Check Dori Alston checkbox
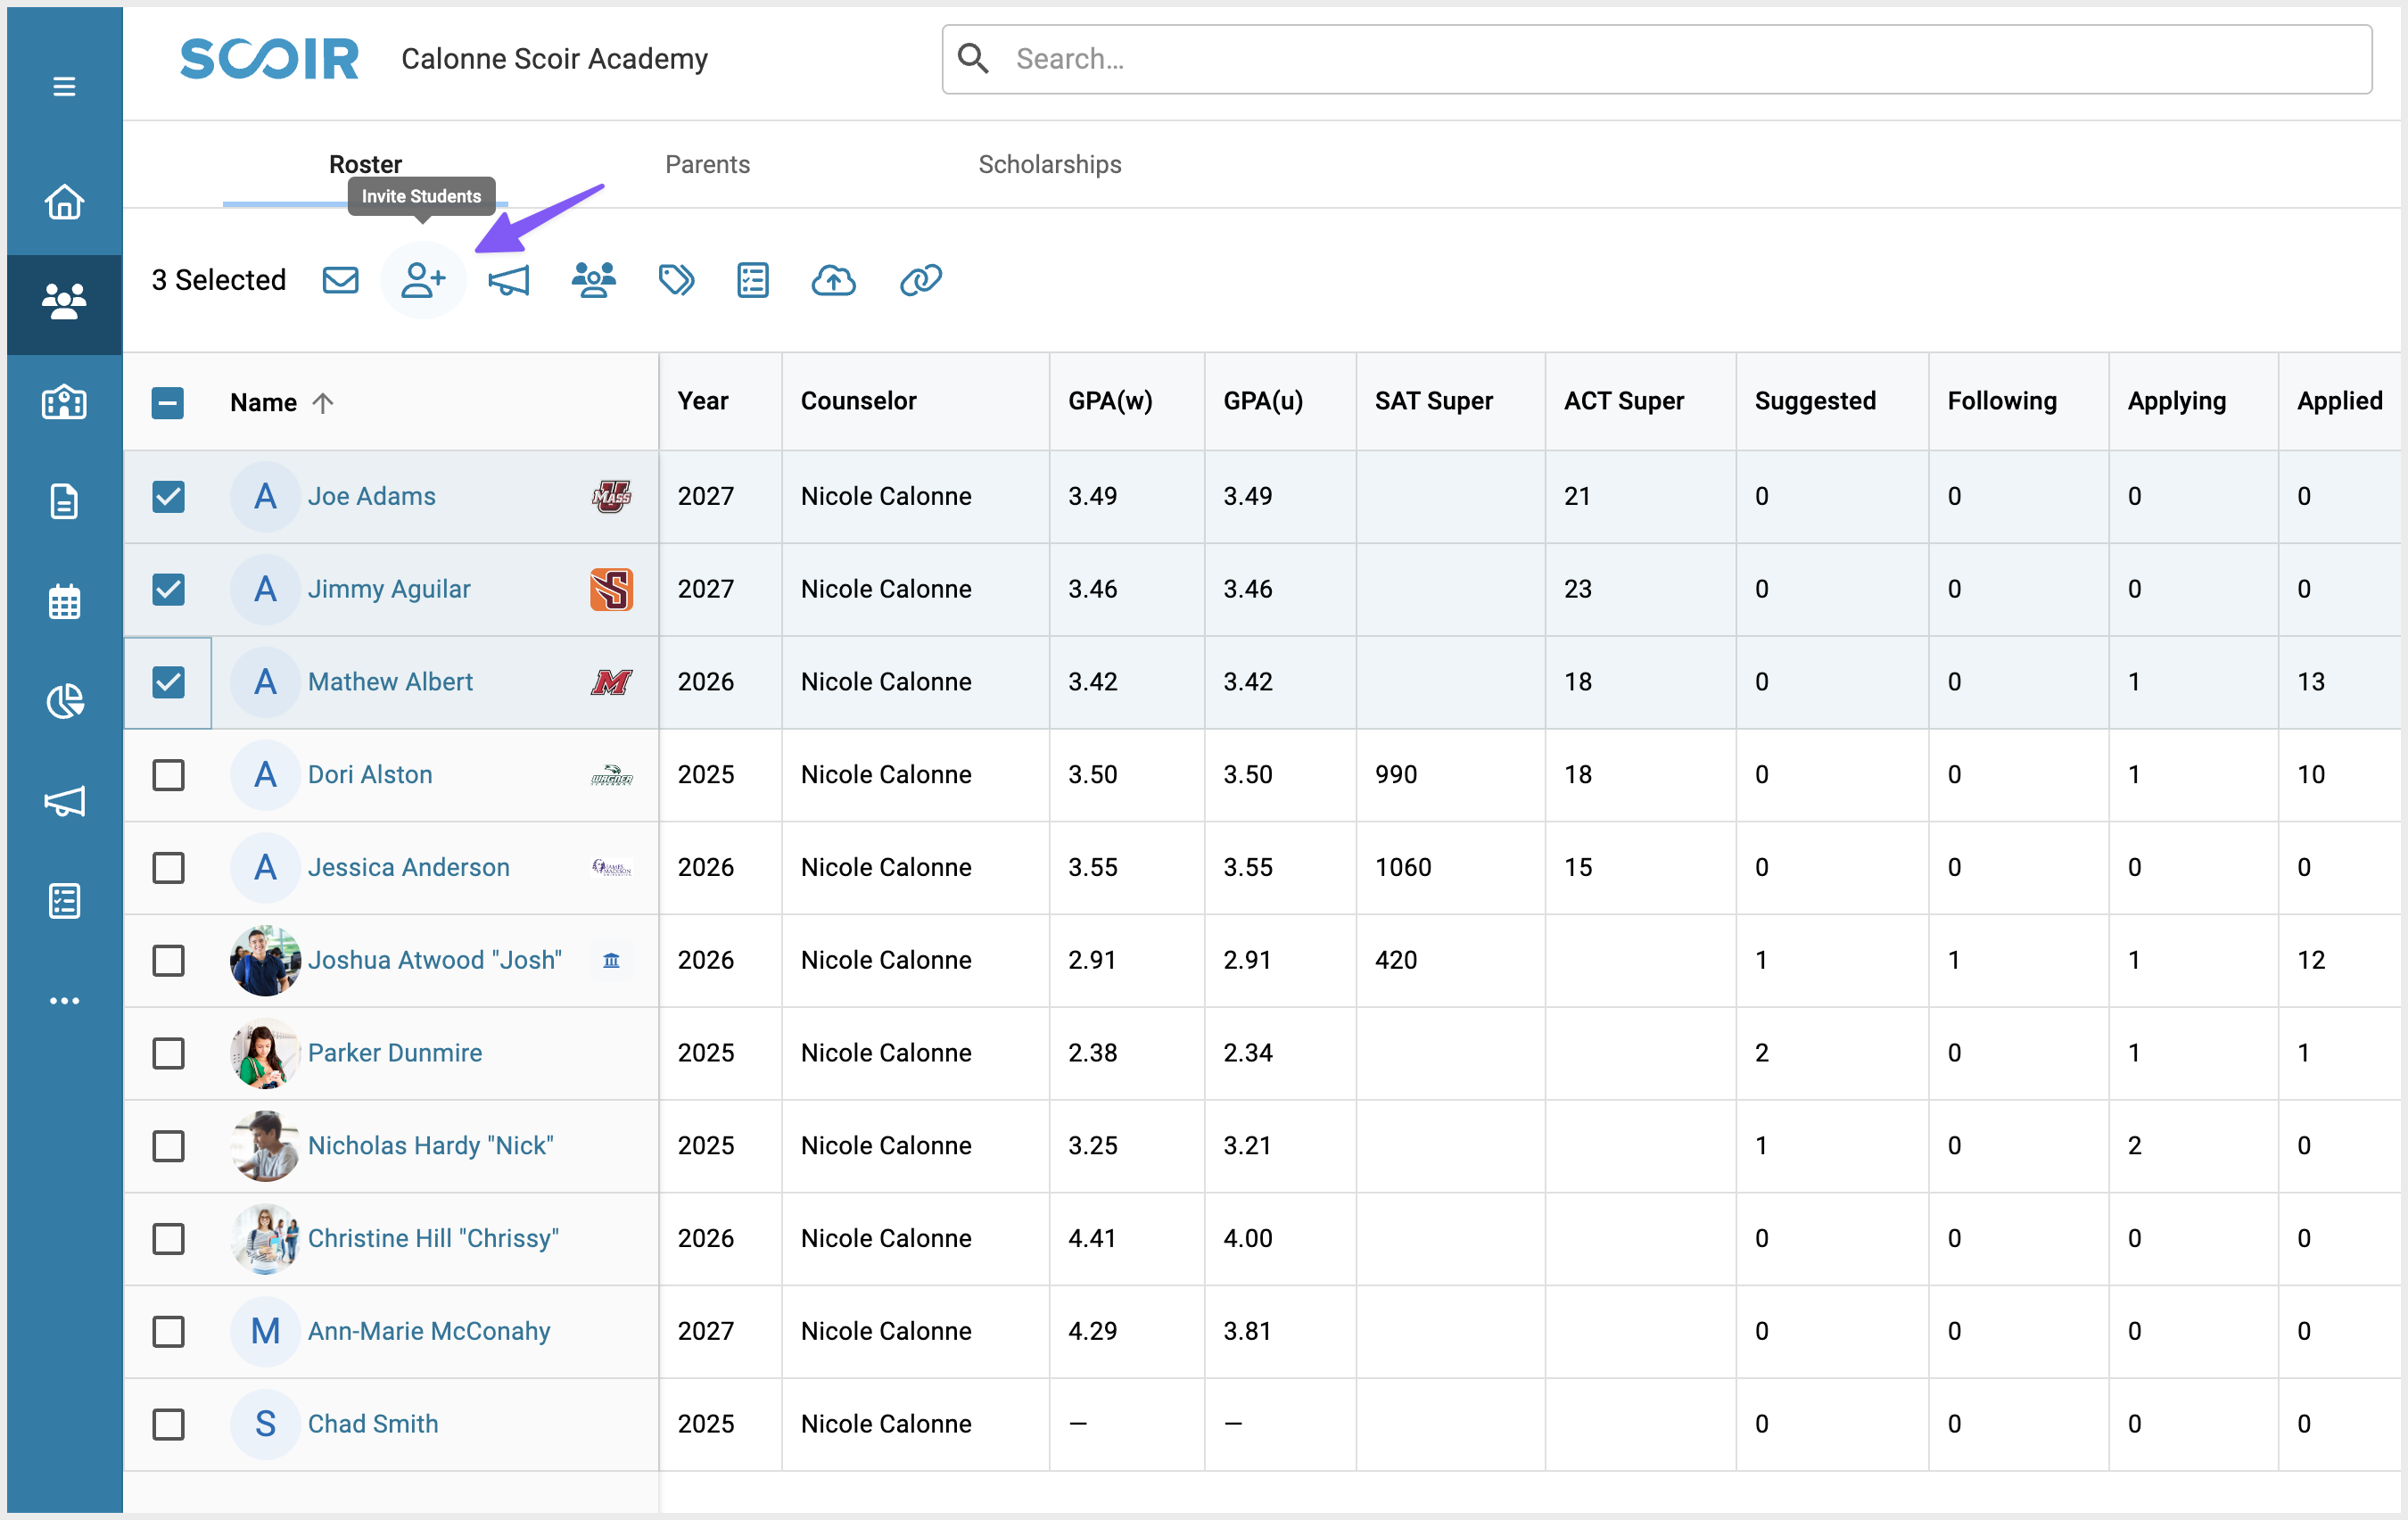Image resolution: width=2408 pixels, height=1520 pixels. [168, 775]
